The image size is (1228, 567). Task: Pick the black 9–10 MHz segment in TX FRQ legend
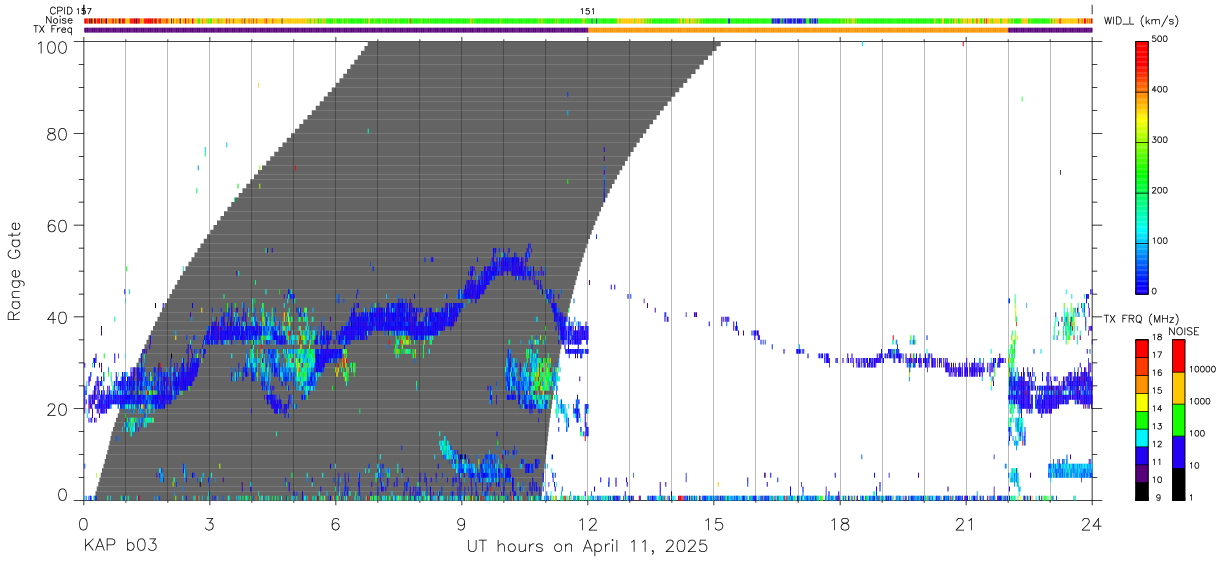[x=1143, y=490]
